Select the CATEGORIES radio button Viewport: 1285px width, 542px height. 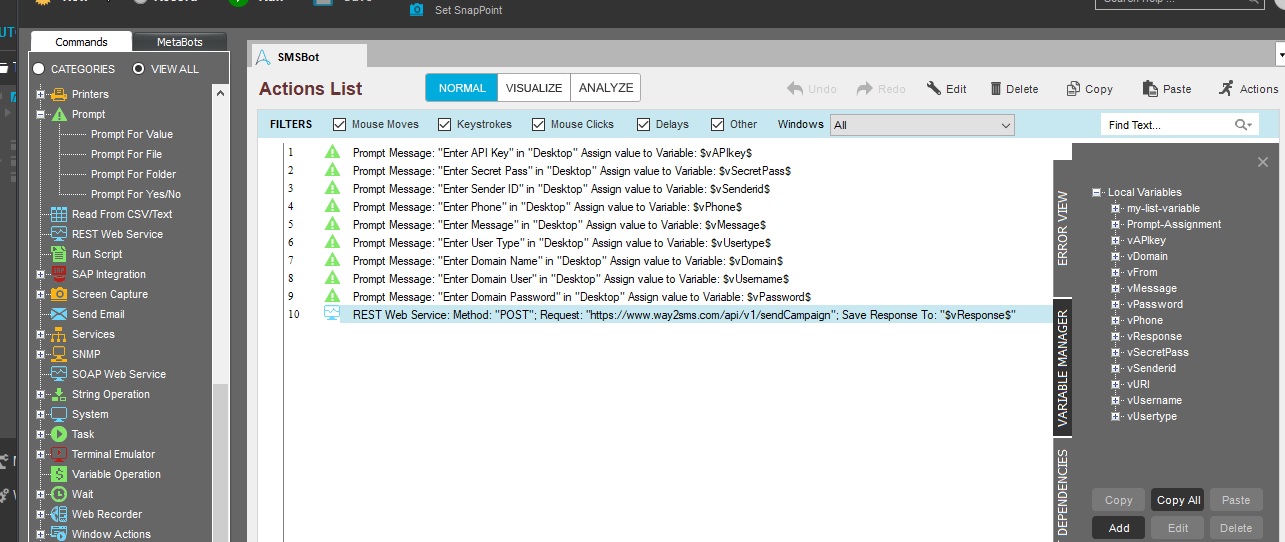coord(39,69)
